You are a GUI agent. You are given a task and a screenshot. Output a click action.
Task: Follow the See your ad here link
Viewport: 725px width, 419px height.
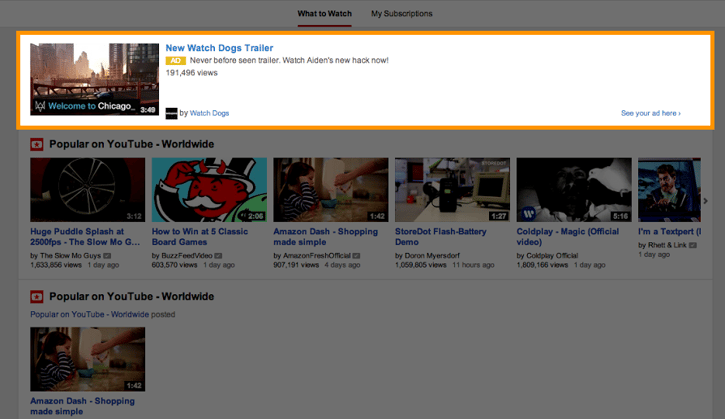tap(651, 113)
